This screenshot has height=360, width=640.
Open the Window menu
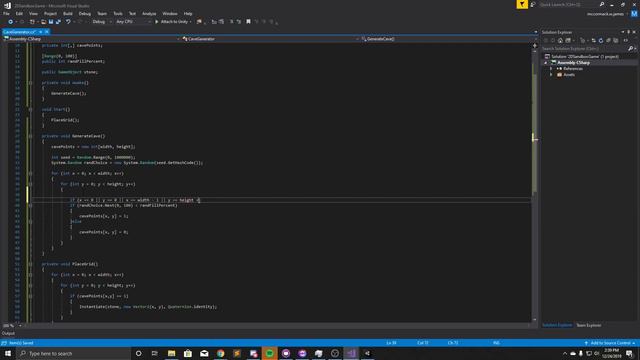(x=170, y=13)
